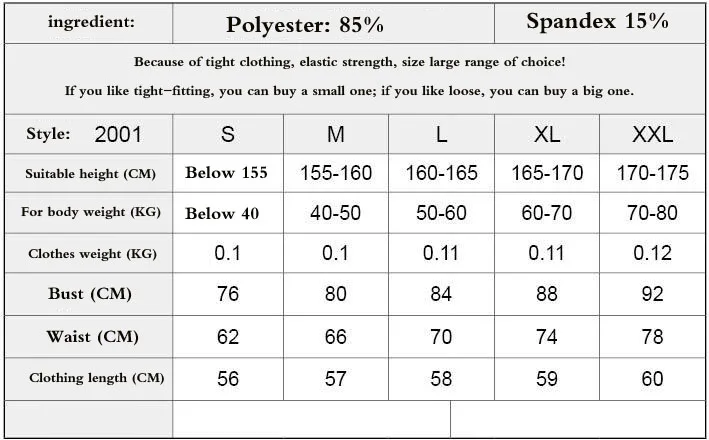The height and width of the screenshot is (440, 709).
Task: Select the XXL size column header
Action: [x=652, y=134]
